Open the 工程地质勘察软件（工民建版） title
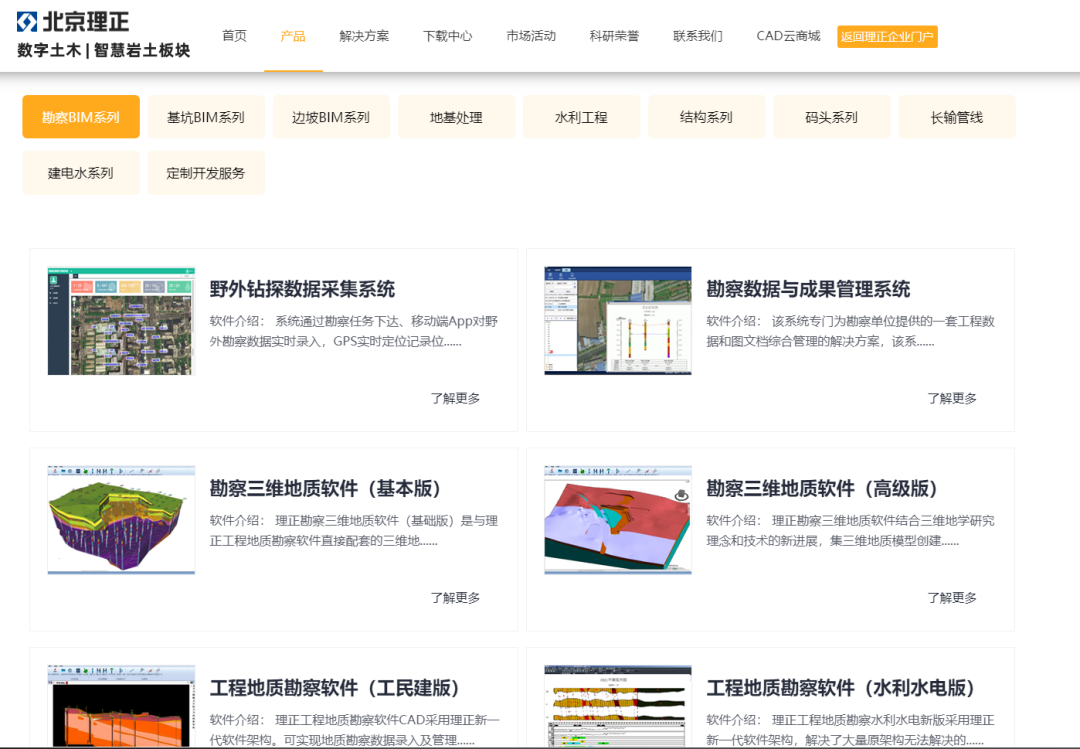Screen dimensions: 1080x749 (334, 688)
